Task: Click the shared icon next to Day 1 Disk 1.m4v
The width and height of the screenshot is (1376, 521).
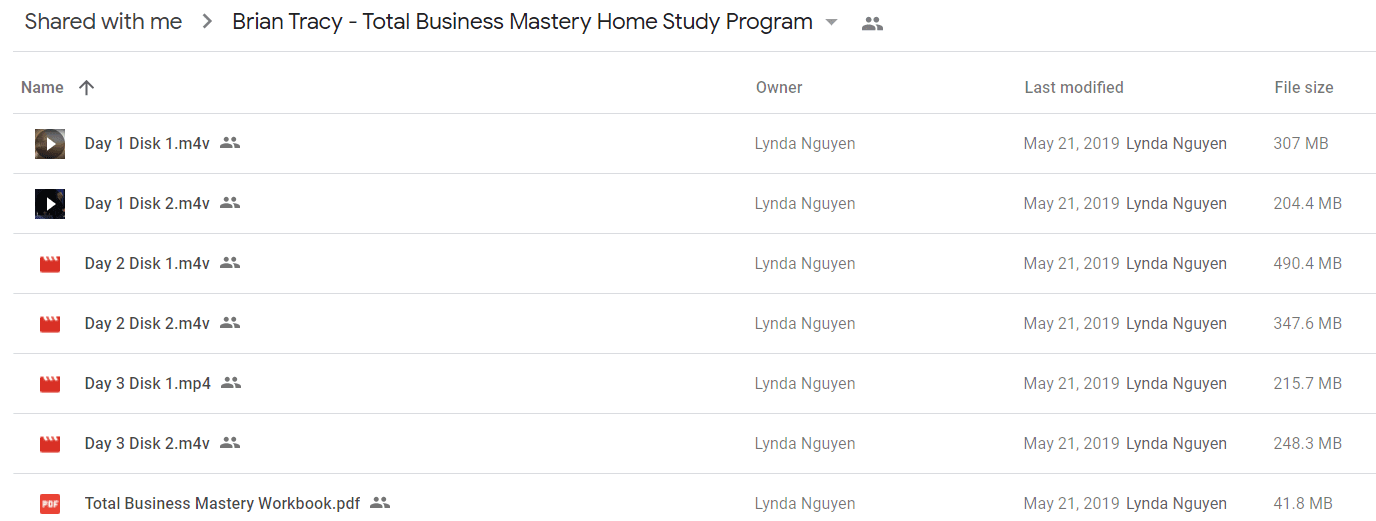Action: click(x=230, y=143)
